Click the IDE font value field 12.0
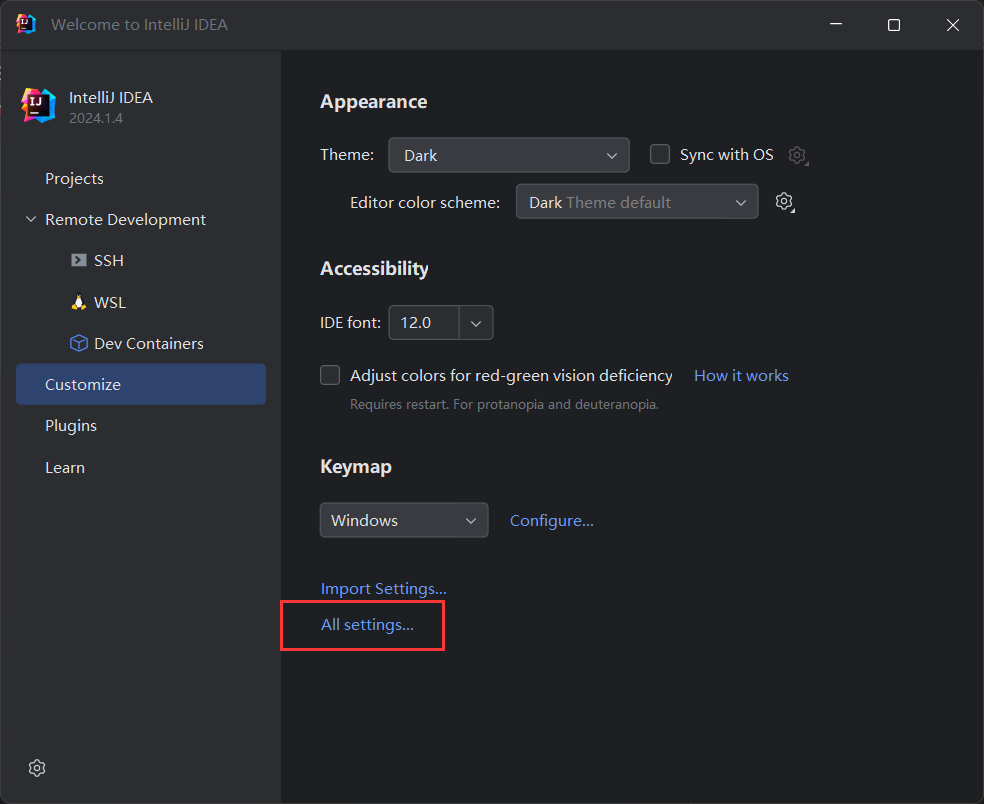 coord(424,323)
